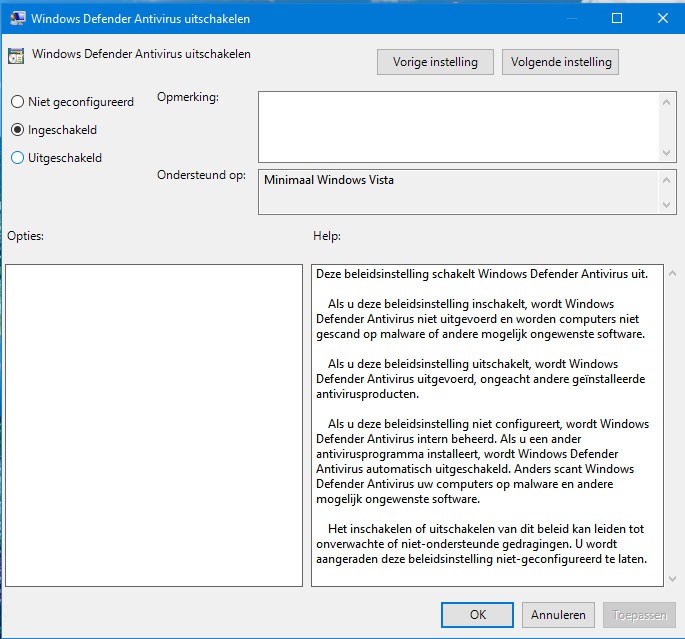The height and width of the screenshot is (639, 685).
Task: Click the Ondersteund op: label
Action: (201, 175)
